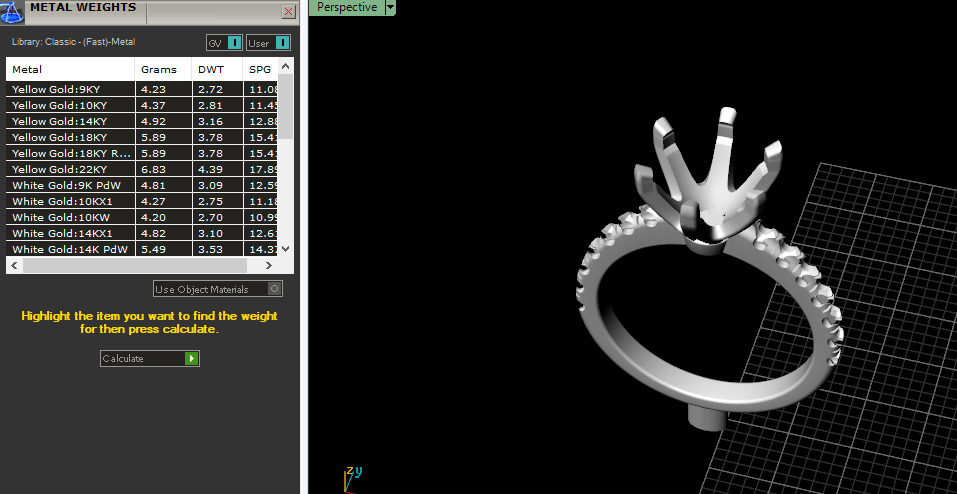The image size is (957, 494).
Task: Select the Yellow Gold:9KY row
Action: (x=142, y=89)
